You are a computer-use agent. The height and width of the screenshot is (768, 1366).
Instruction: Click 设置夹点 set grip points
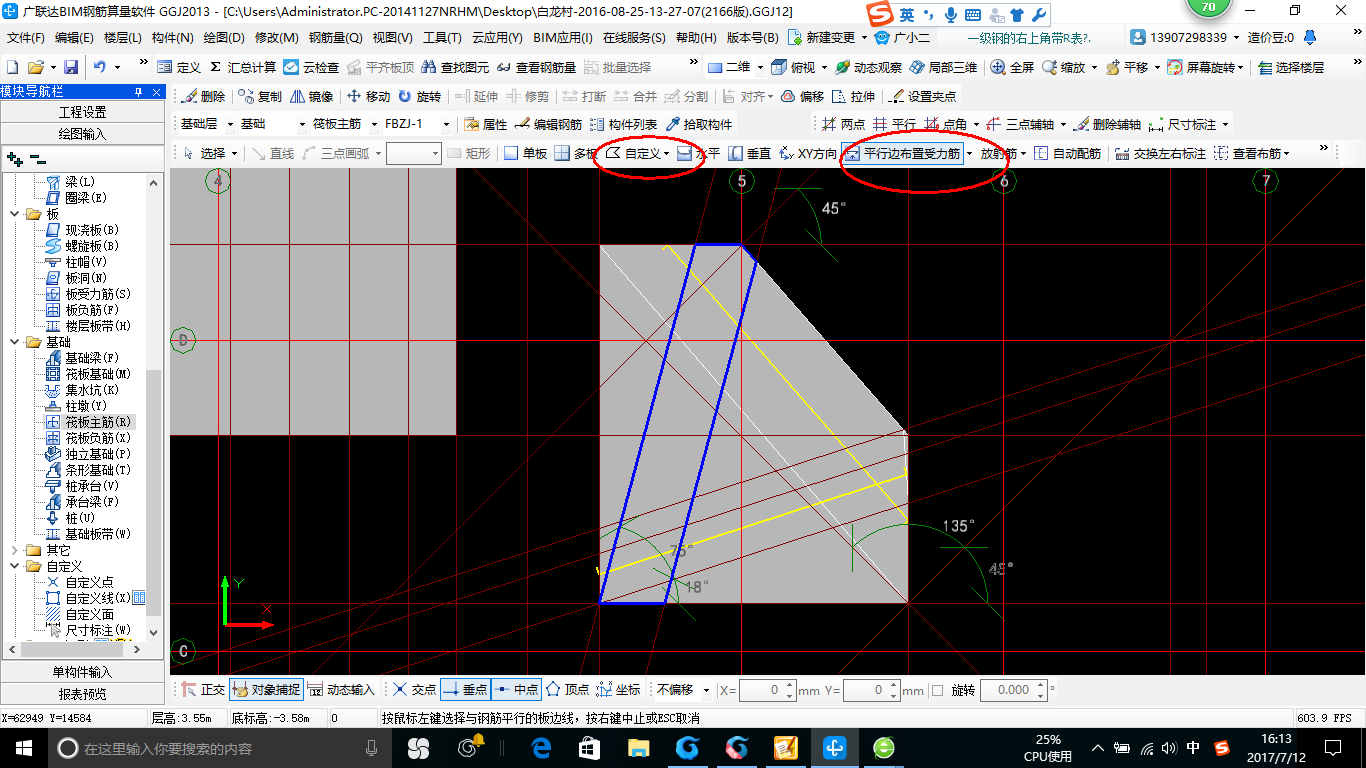pos(923,96)
